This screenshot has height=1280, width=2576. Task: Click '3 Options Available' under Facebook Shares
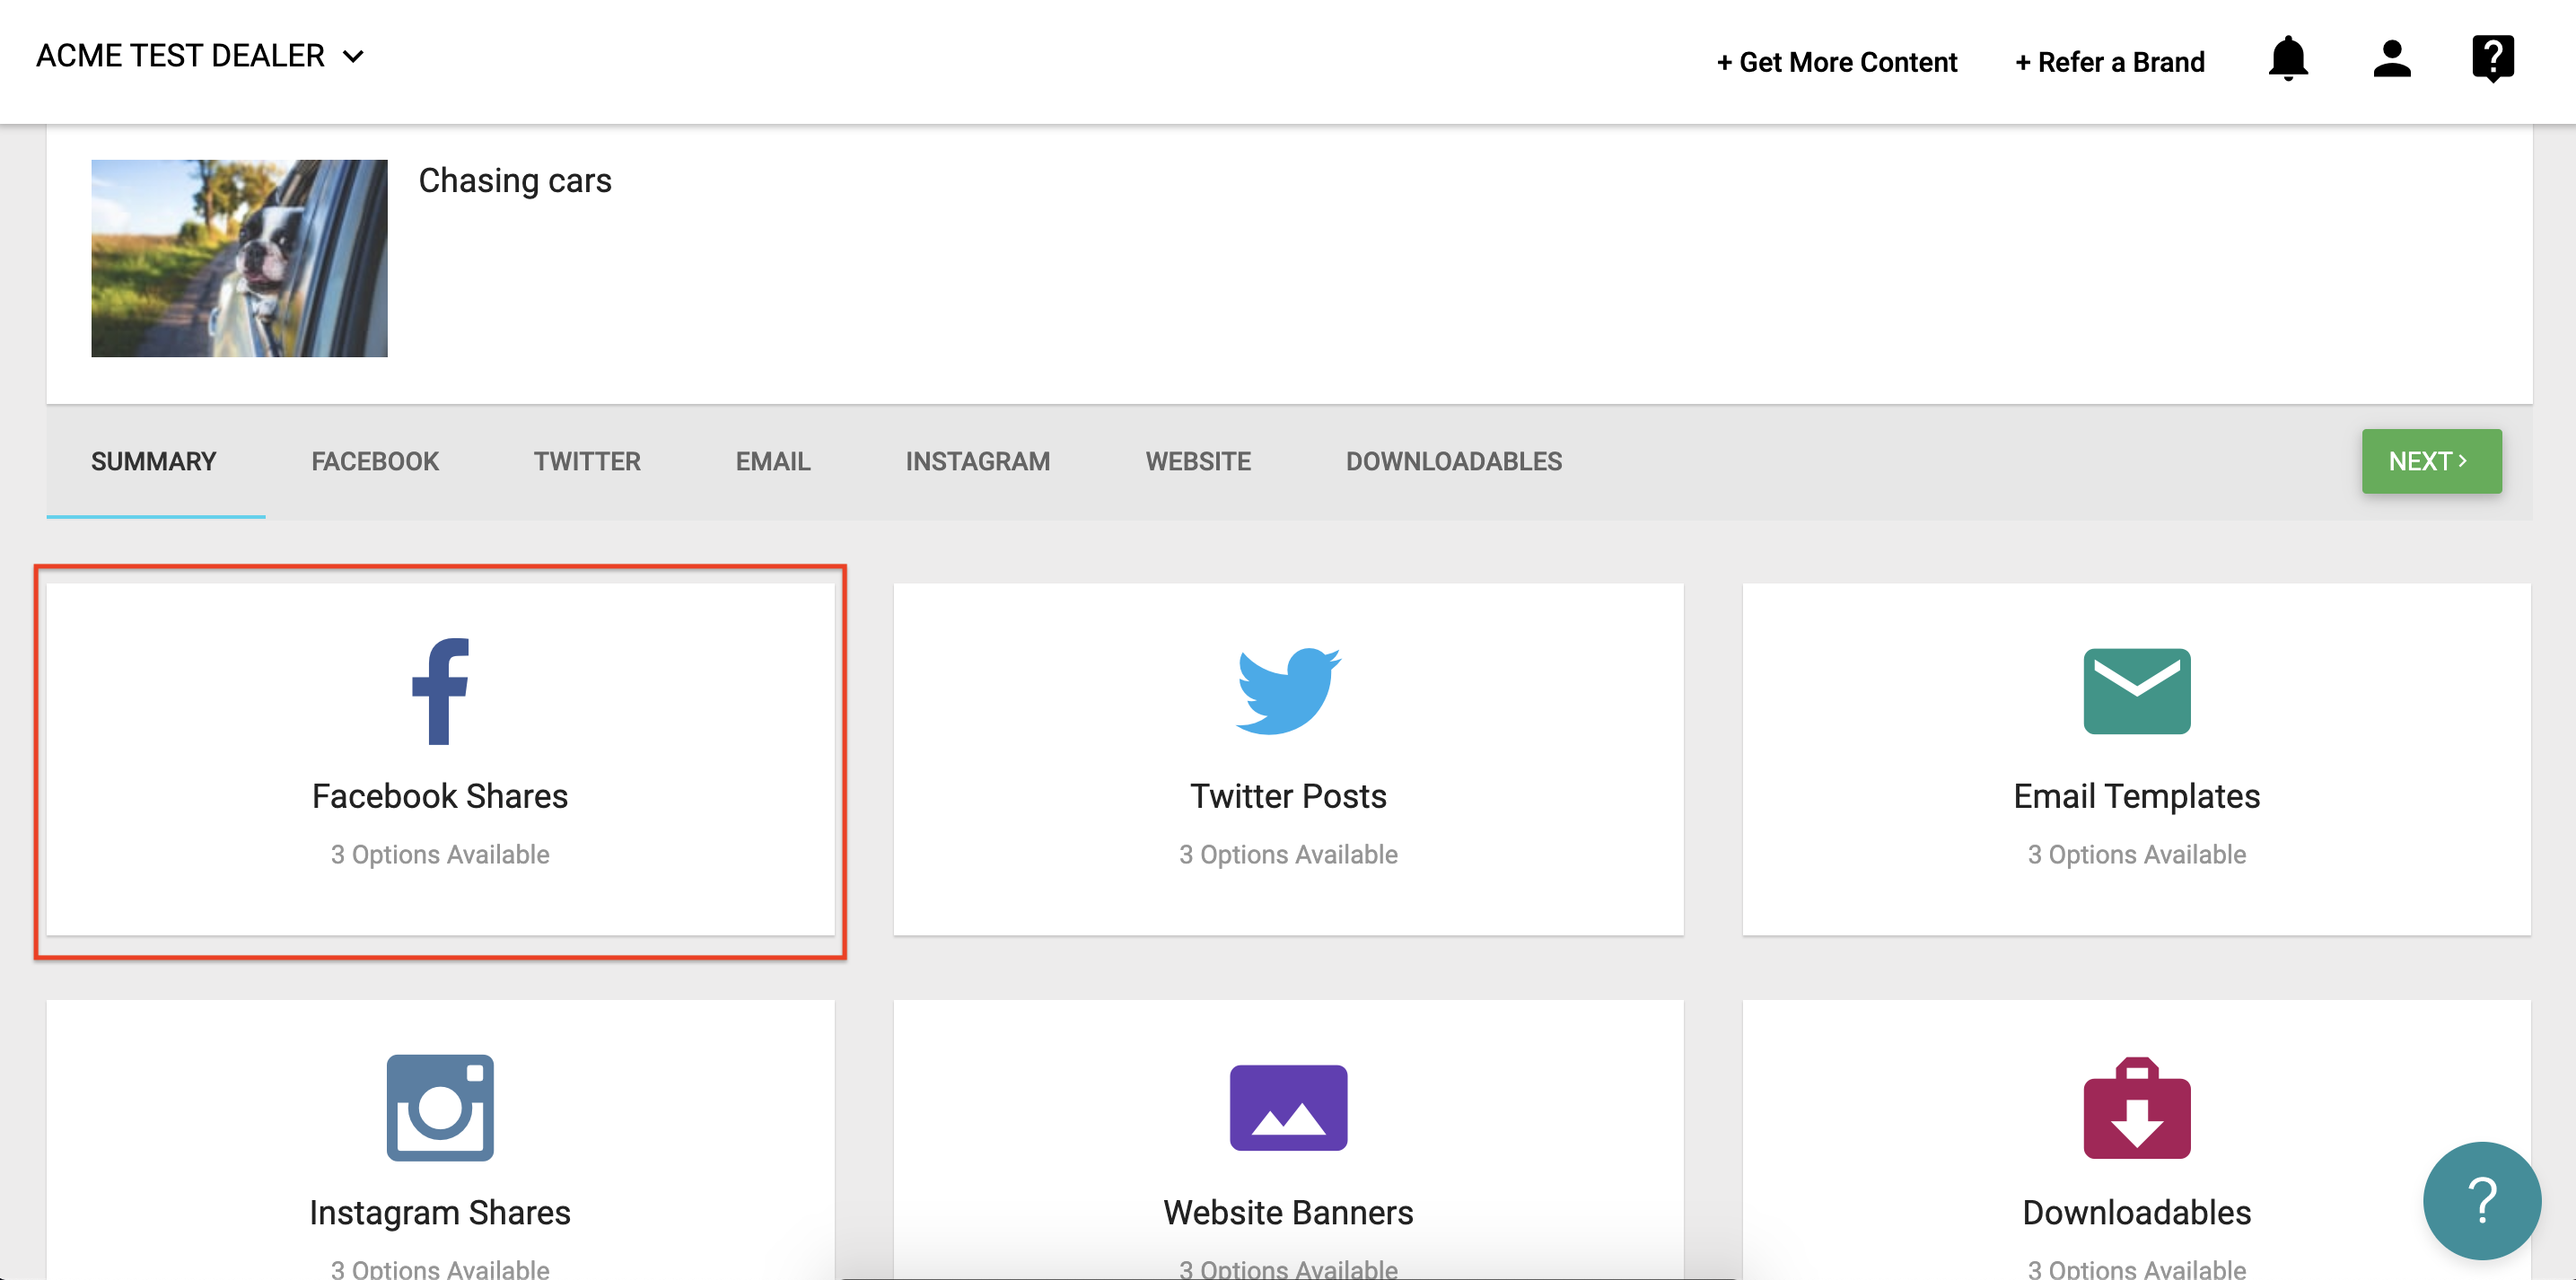[440, 855]
